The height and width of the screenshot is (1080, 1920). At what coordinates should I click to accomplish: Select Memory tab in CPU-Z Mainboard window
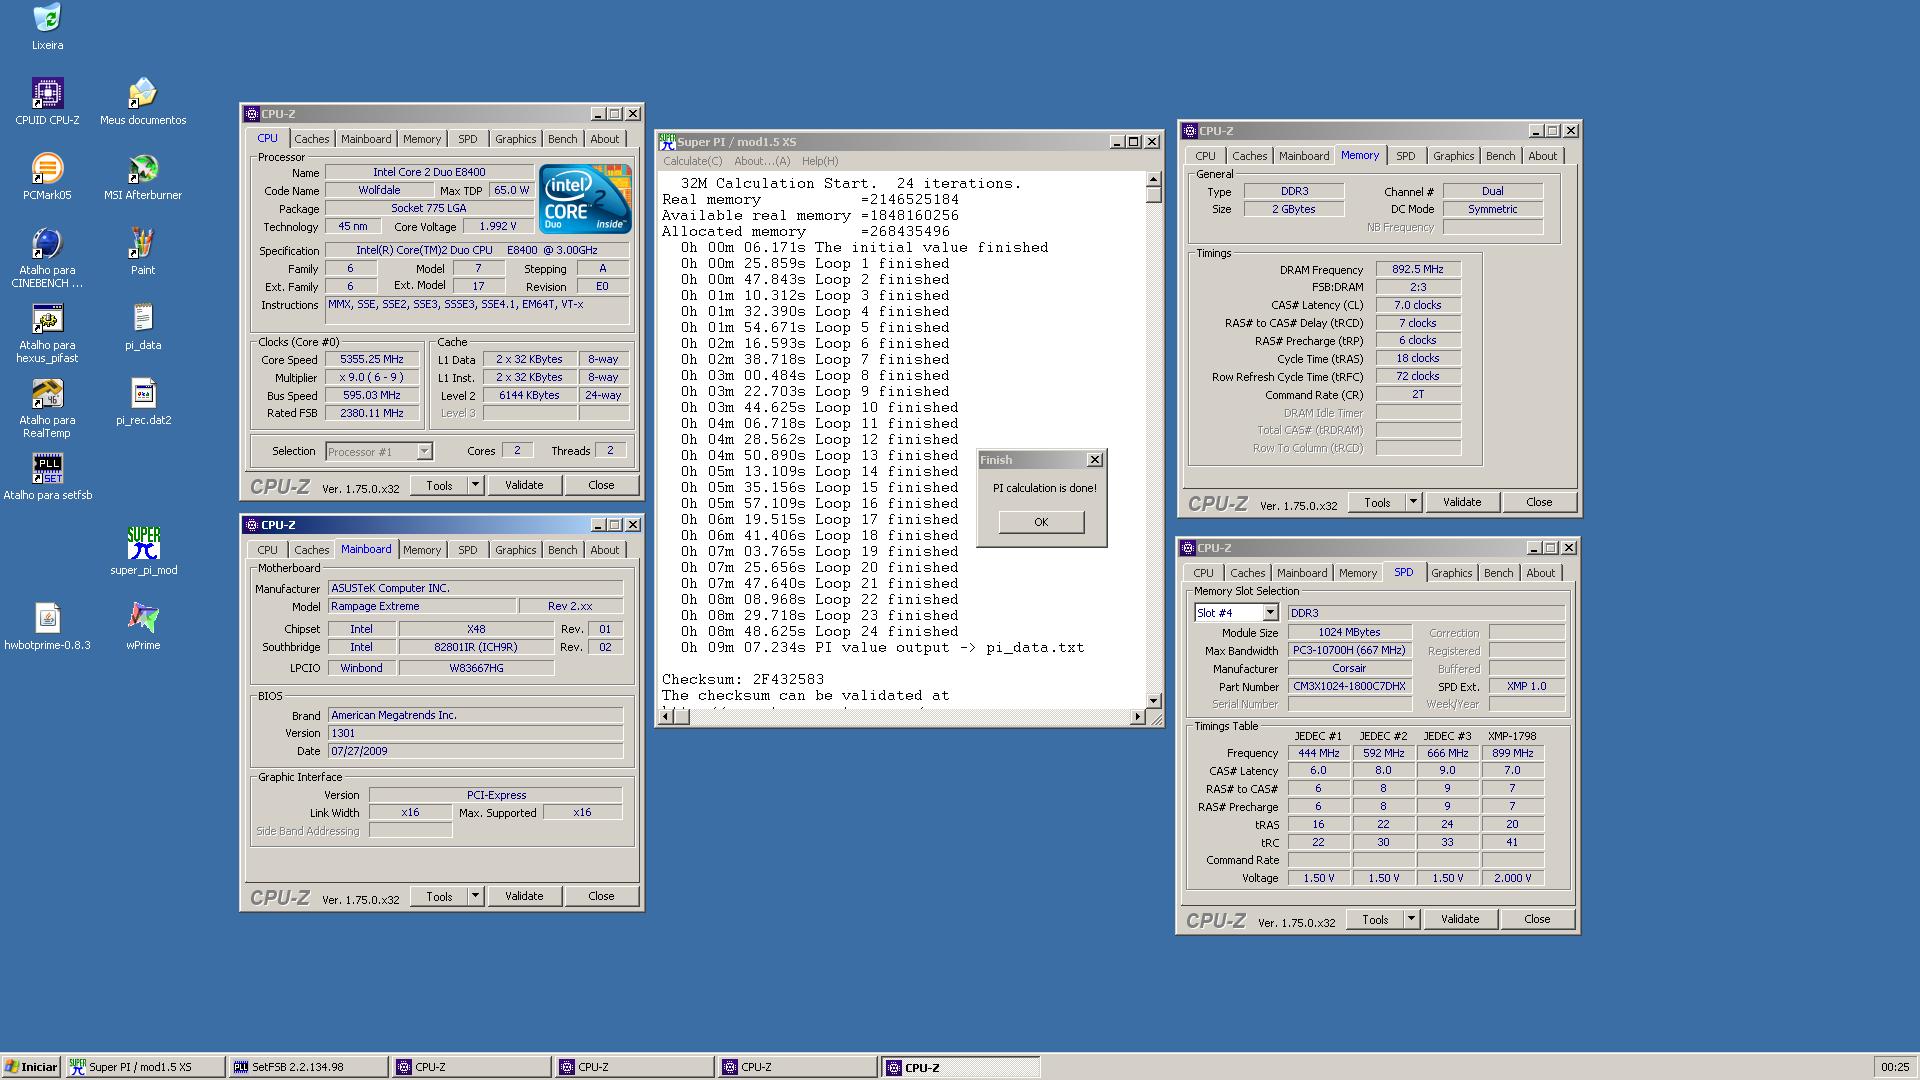421,550
